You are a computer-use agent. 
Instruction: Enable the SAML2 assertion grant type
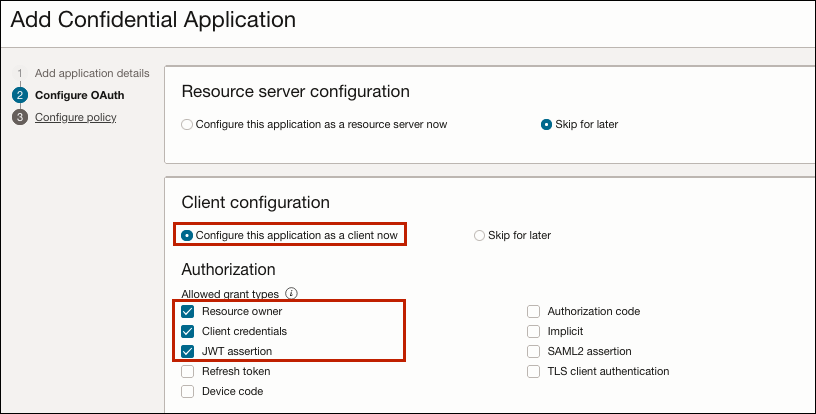pyautogui.click(x=533, y=352)
